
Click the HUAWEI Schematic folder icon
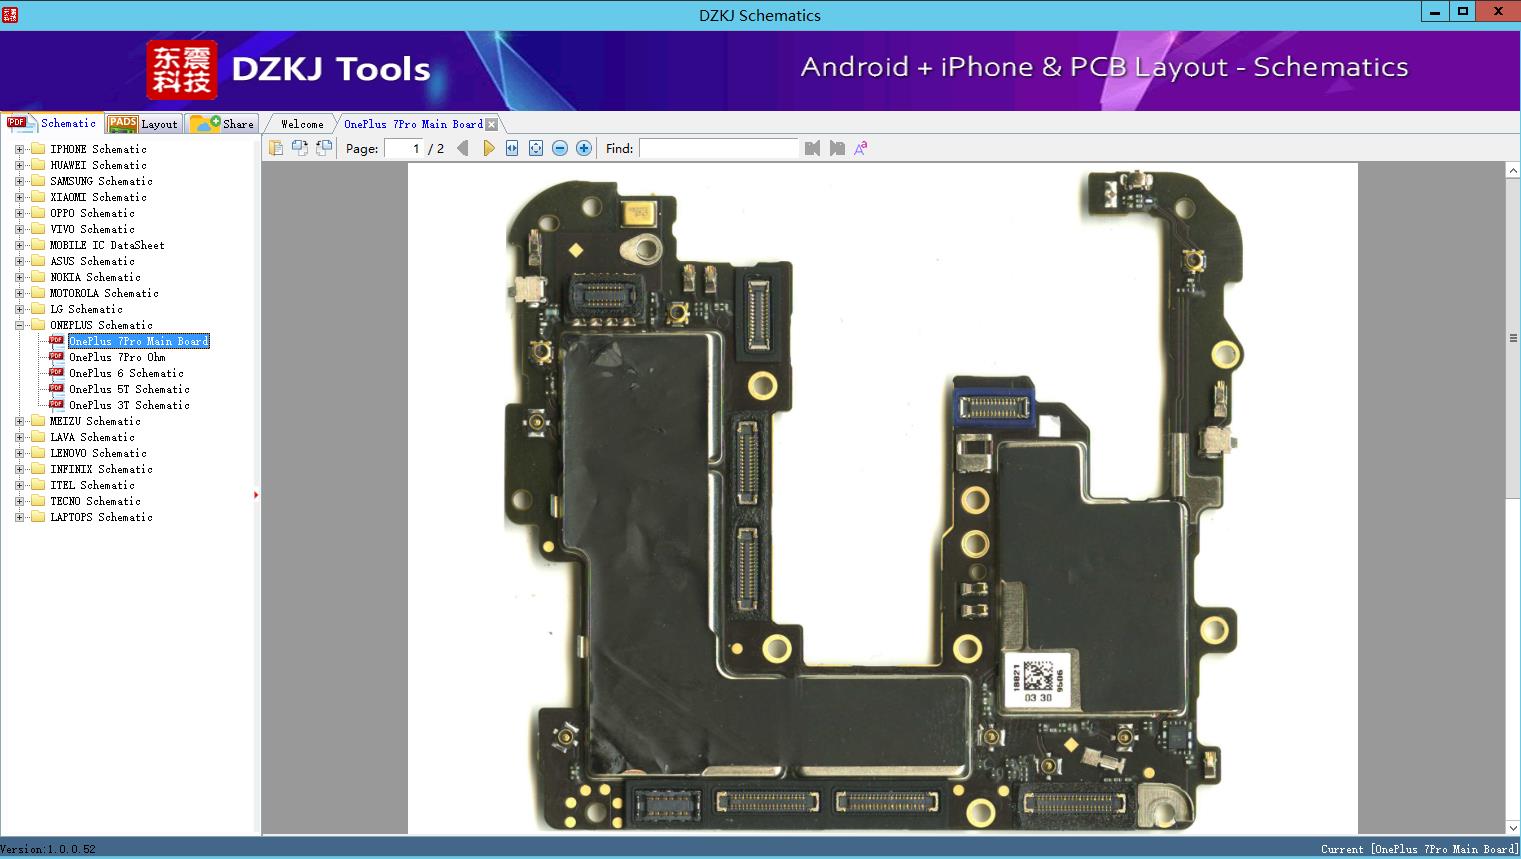(x=38, y=165)
